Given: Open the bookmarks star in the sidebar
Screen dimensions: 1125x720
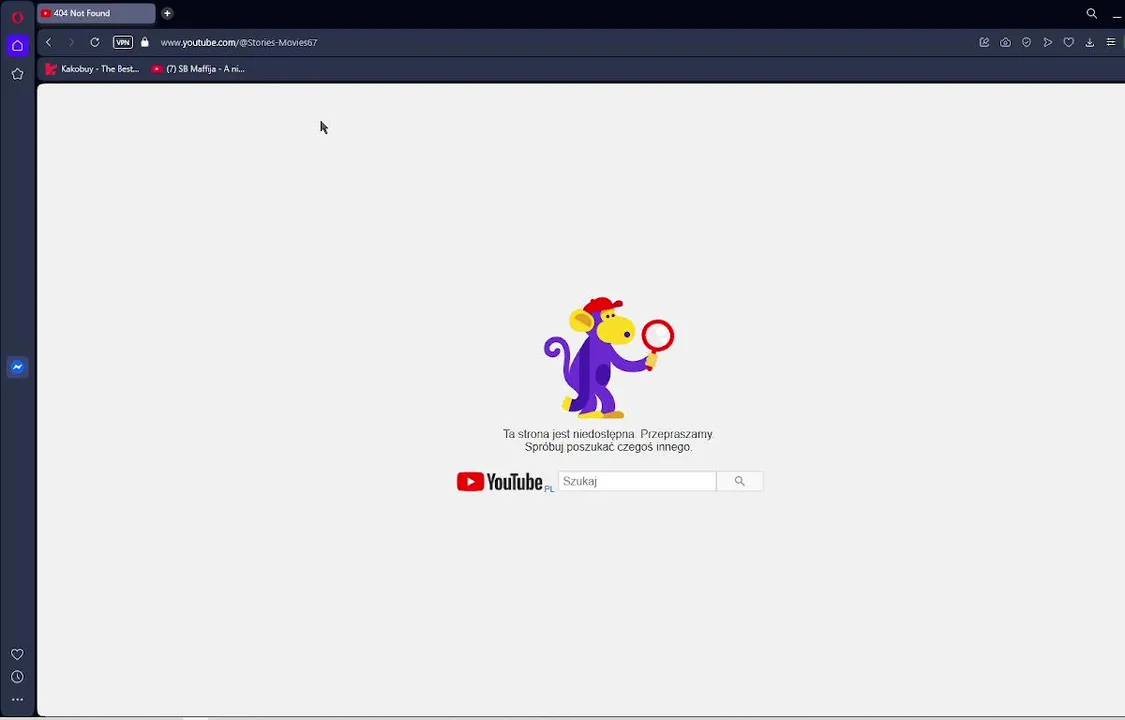Looking at the screenshot, I should [x=17, y=74].
